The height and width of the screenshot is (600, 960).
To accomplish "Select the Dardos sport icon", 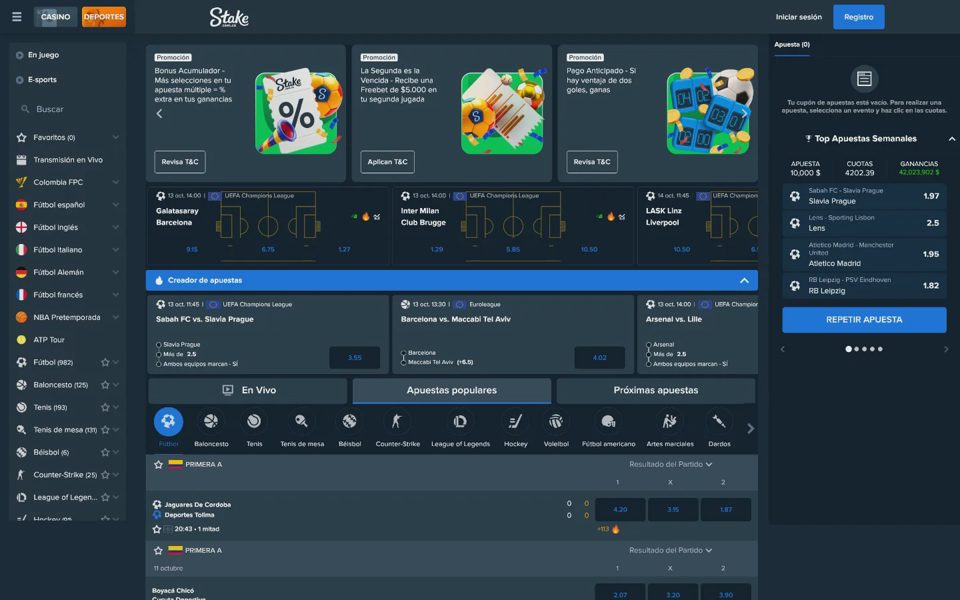I will (719, 421).
